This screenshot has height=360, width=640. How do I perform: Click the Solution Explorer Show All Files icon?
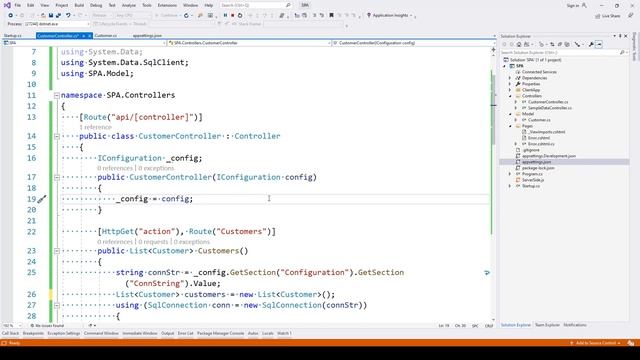coord(567,44)
